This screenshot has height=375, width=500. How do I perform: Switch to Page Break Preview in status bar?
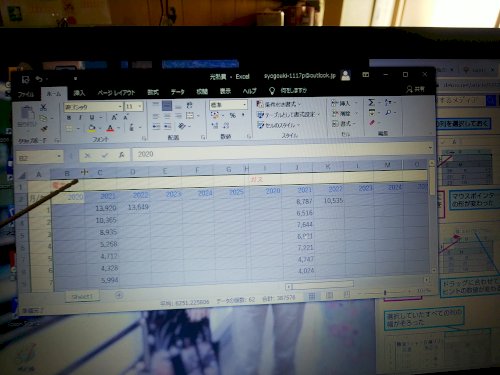tap(347, 294)
